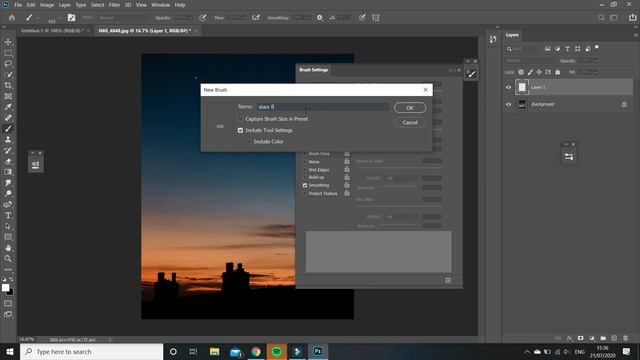Screen dimensions: 640x360
Task: Uncheck Include Tool Settings checkbox
Action: tap(240, 130)
